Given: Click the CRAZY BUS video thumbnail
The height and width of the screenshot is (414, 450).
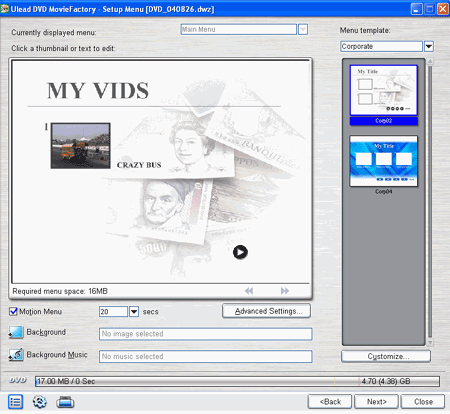Looking at the screenshot, I should coord(80,146).
